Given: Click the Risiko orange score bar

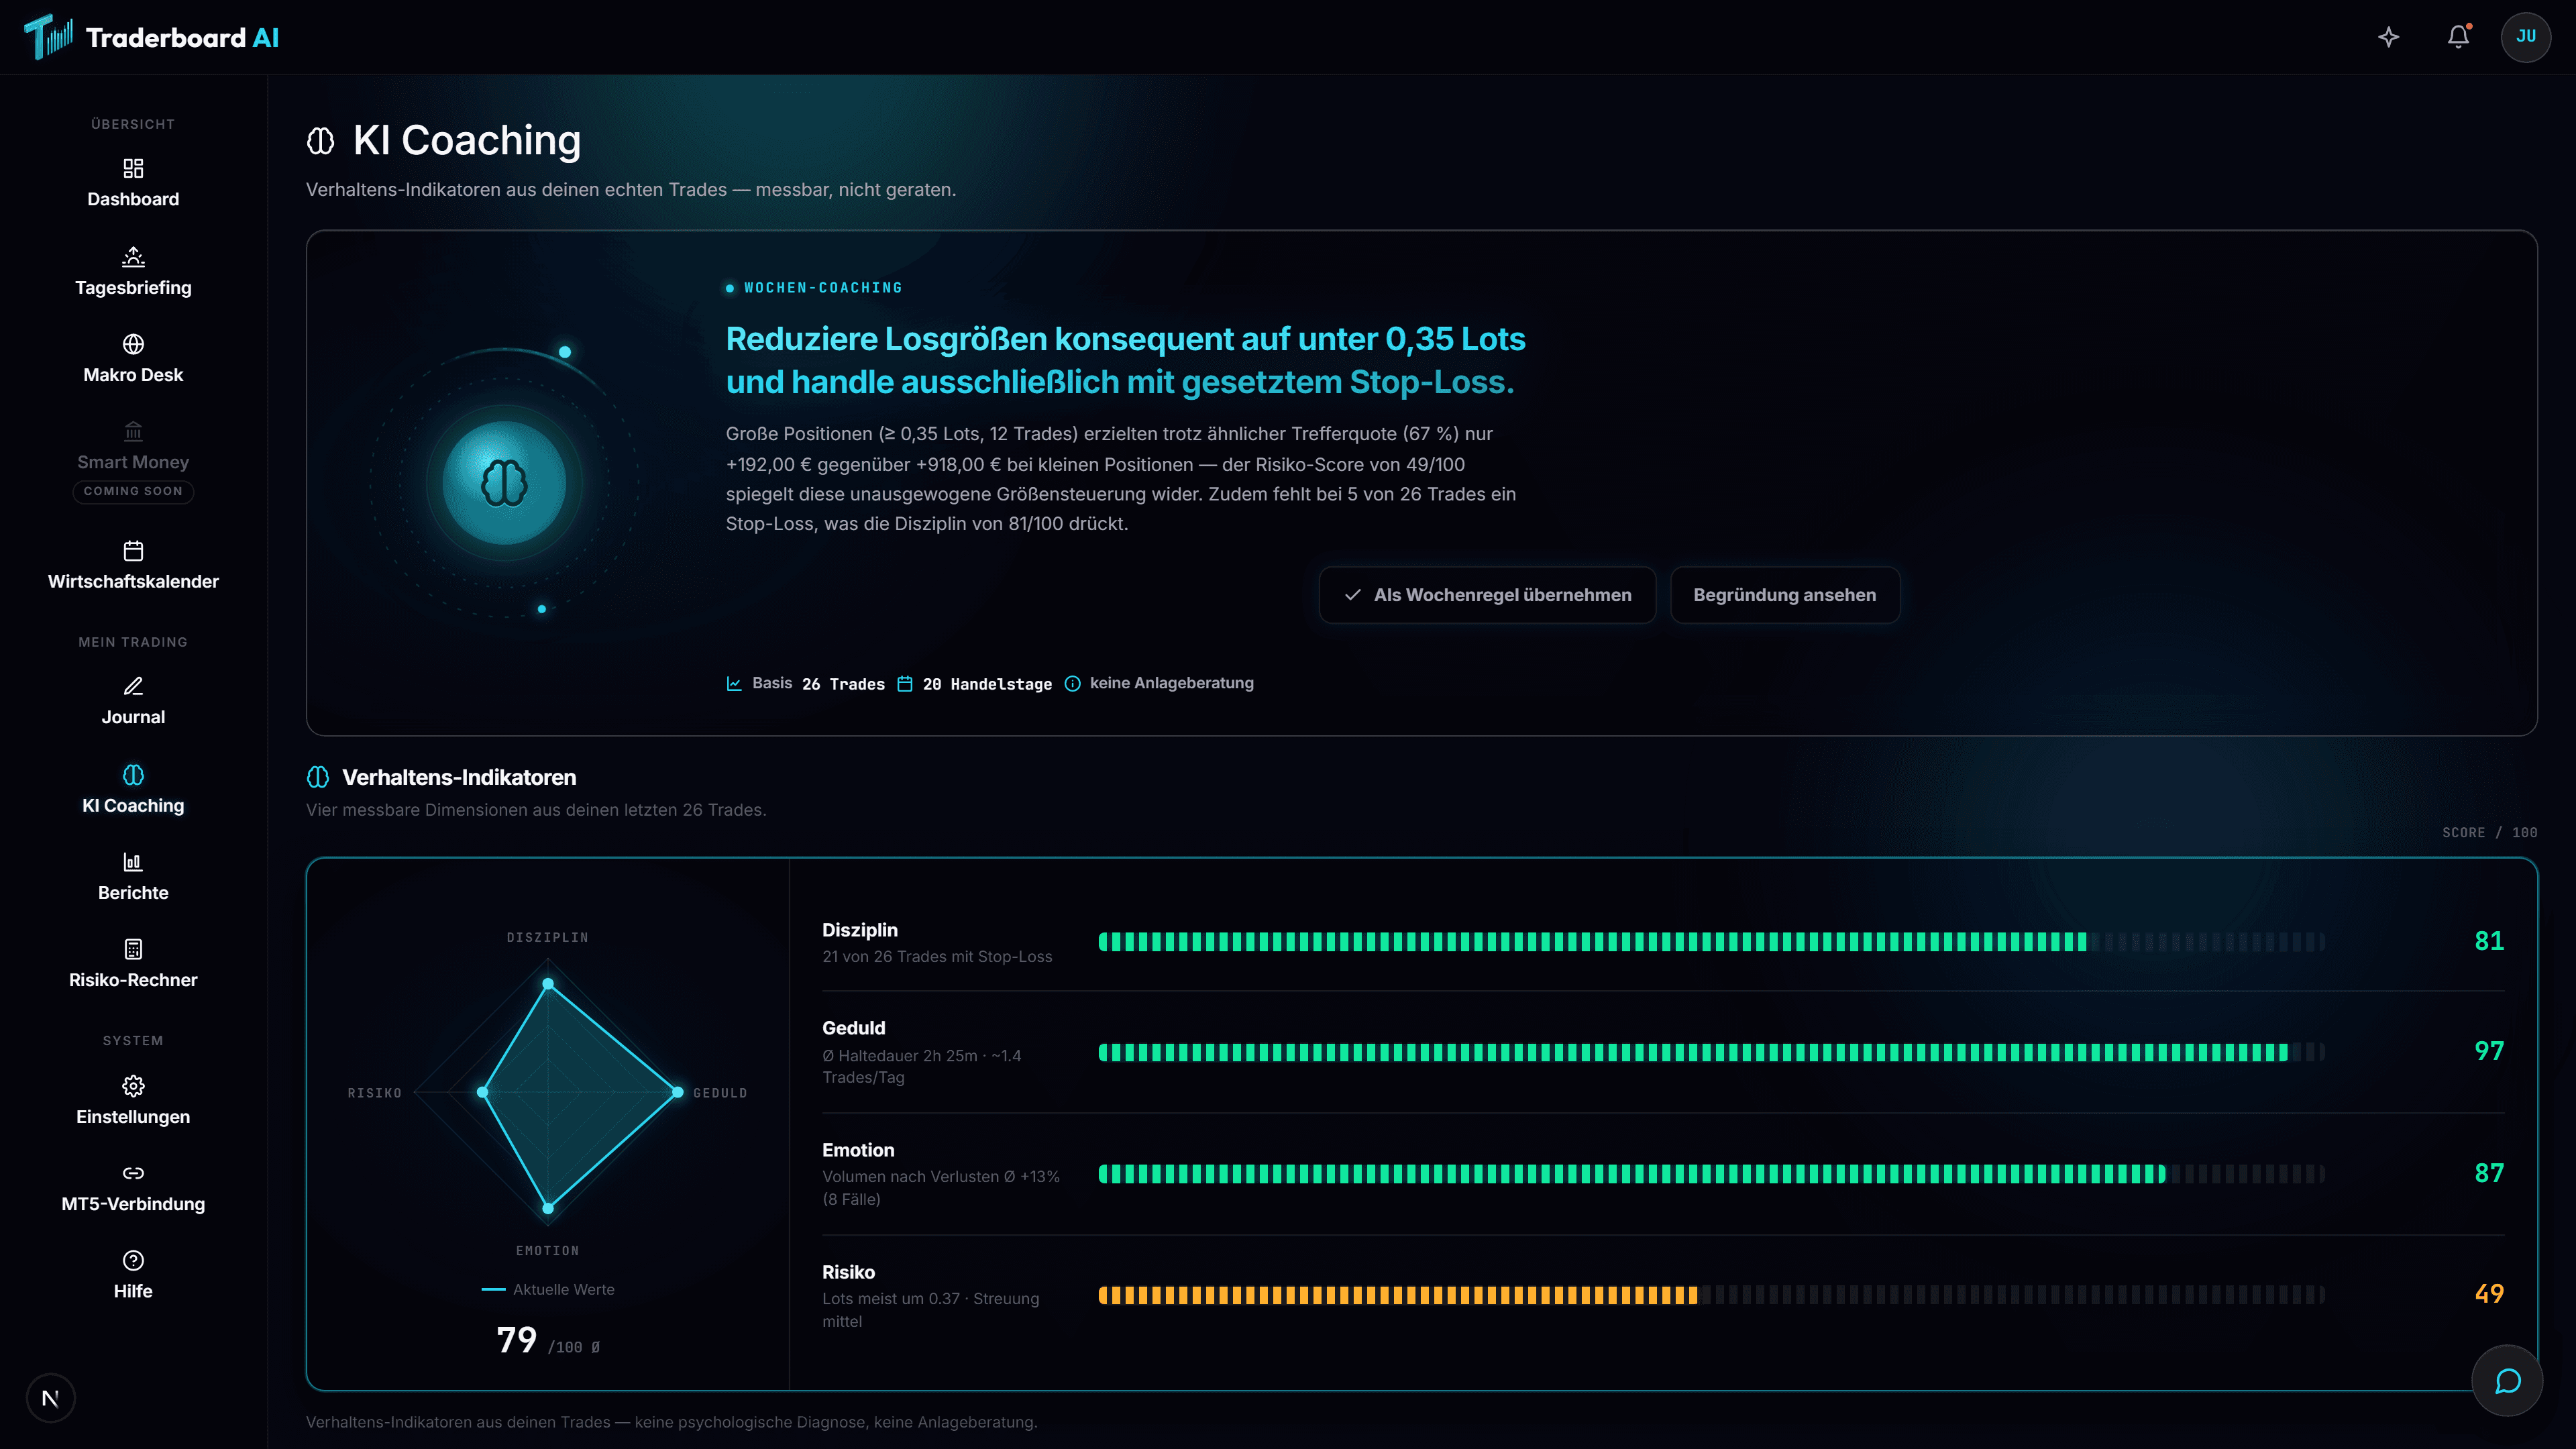Looking at the screenshot, I should coord(1397,1295).
